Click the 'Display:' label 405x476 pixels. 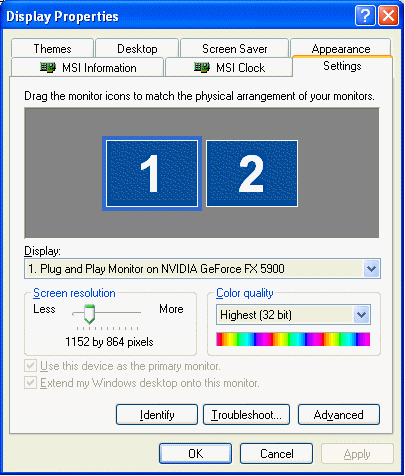42,251
